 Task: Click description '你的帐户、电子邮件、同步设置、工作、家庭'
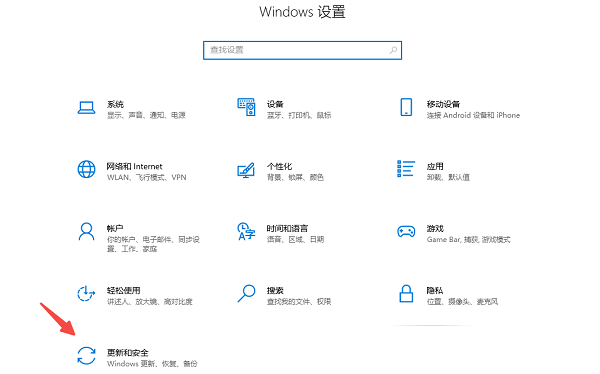[153, 244]
